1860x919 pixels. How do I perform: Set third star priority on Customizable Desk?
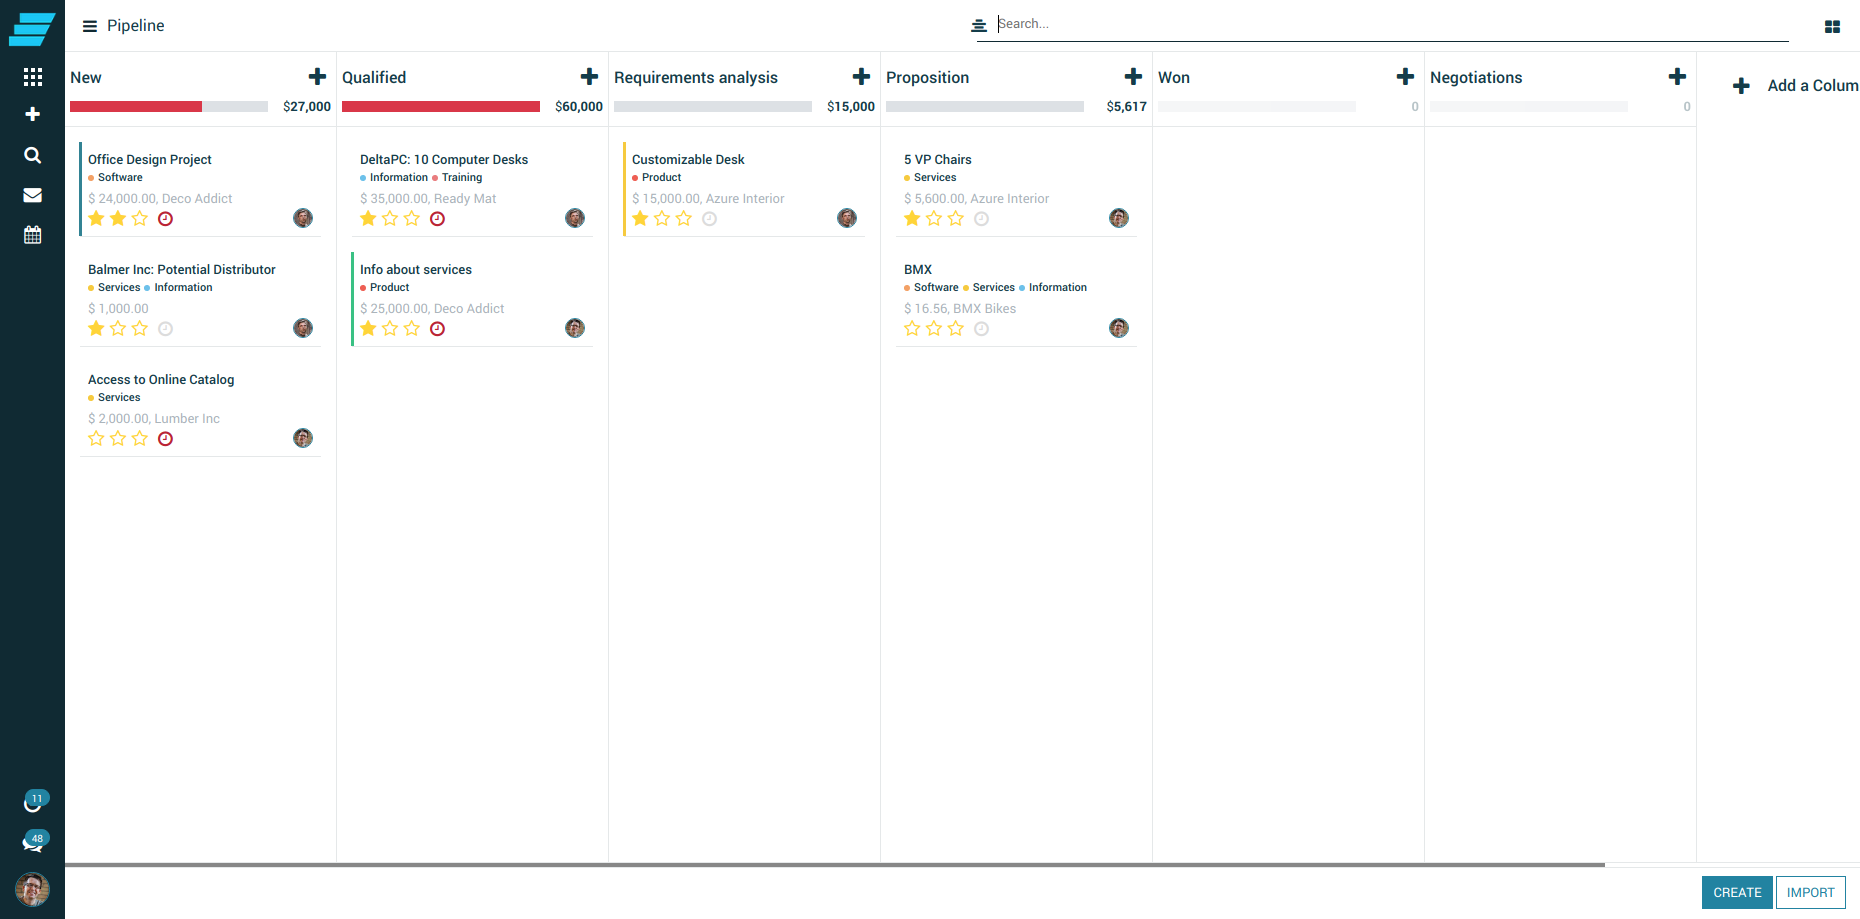tap(684, 219)
